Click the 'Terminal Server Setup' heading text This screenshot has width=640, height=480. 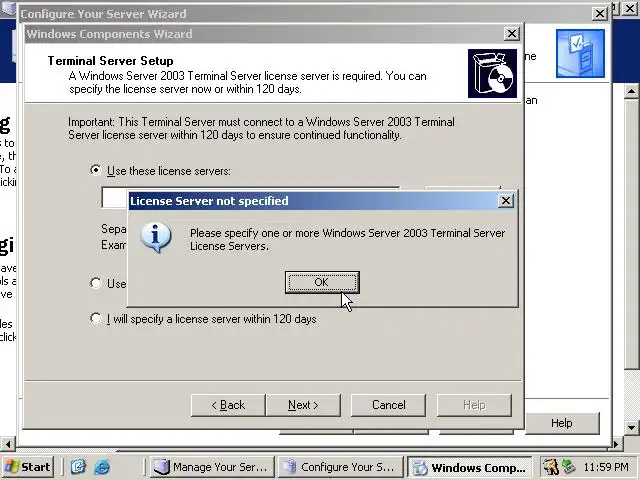[x=111, y=61]
